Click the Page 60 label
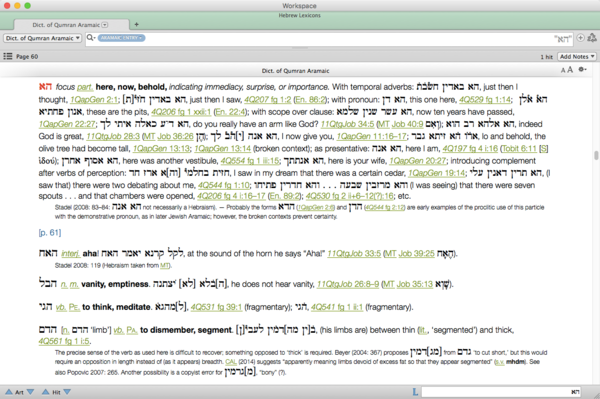 click(27, 56)
